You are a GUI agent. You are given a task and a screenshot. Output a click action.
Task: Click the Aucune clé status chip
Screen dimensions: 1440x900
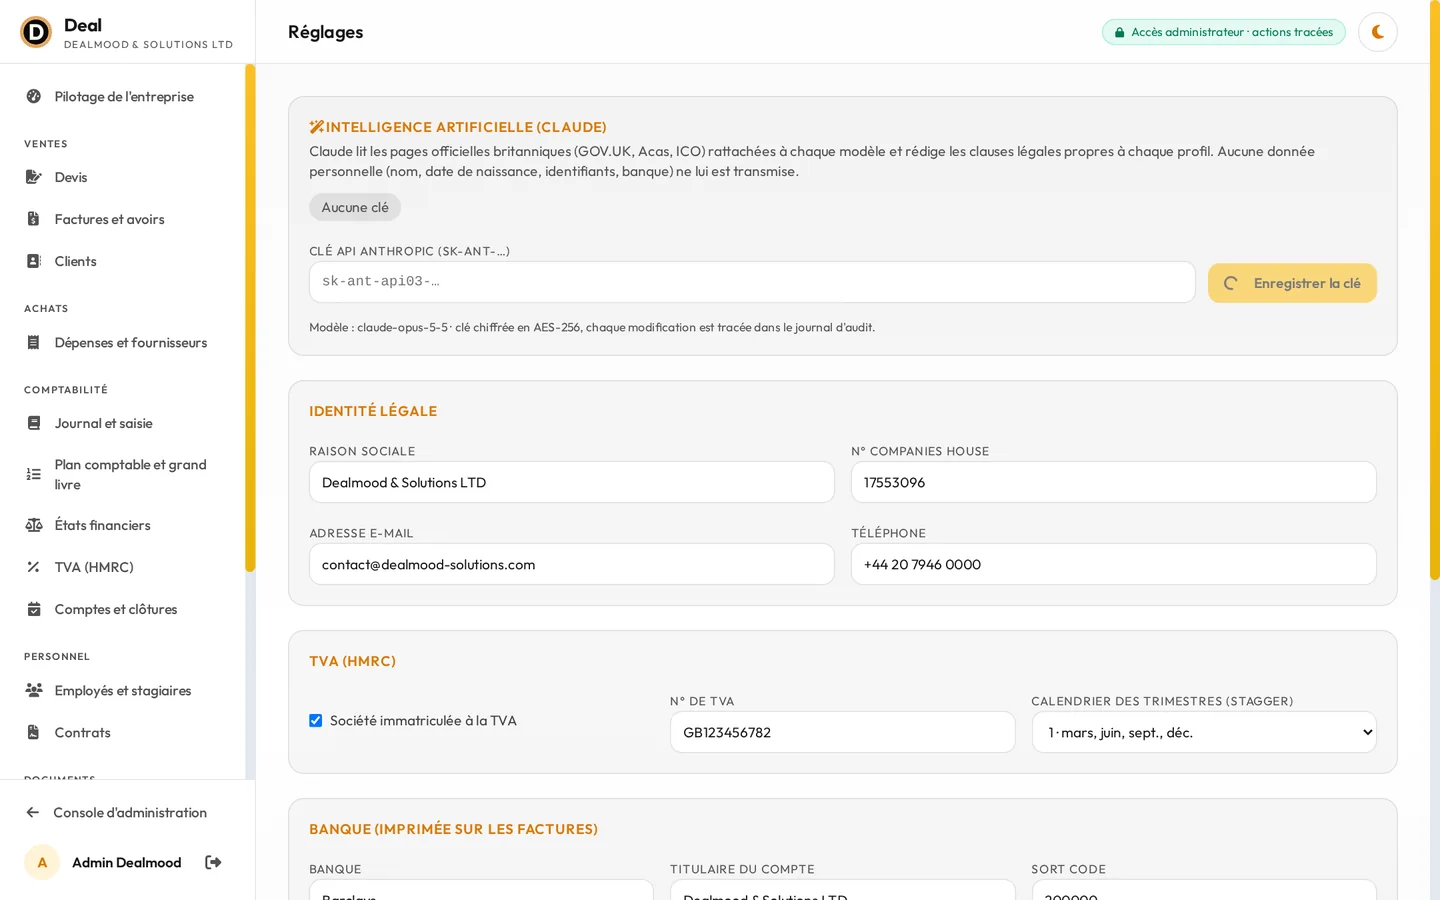[355, 207]
